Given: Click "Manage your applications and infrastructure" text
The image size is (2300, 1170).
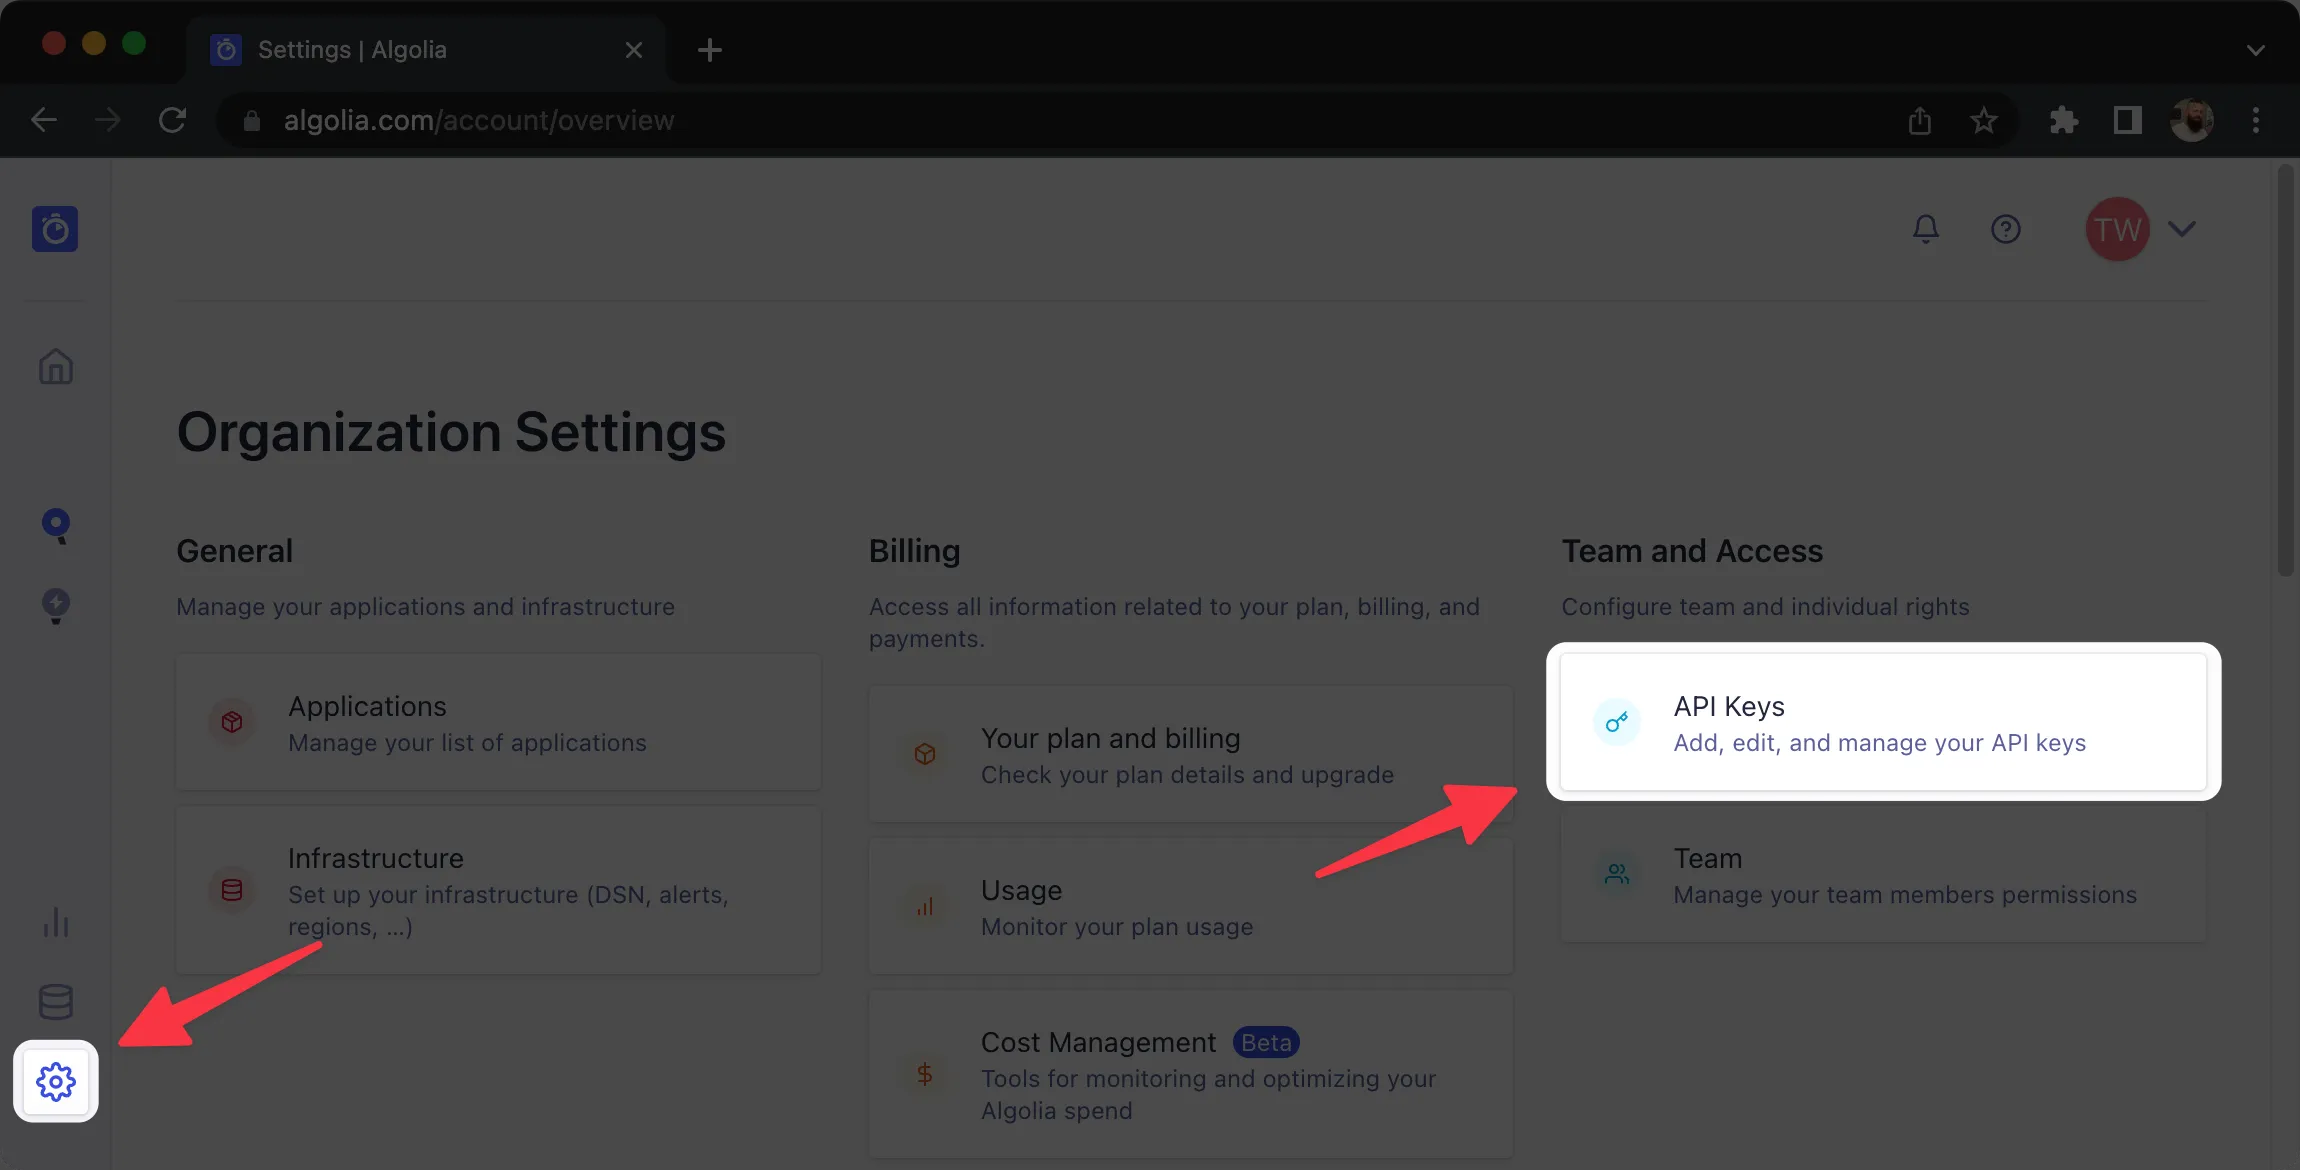Looking at the screenshot, I should coord(426,607).
